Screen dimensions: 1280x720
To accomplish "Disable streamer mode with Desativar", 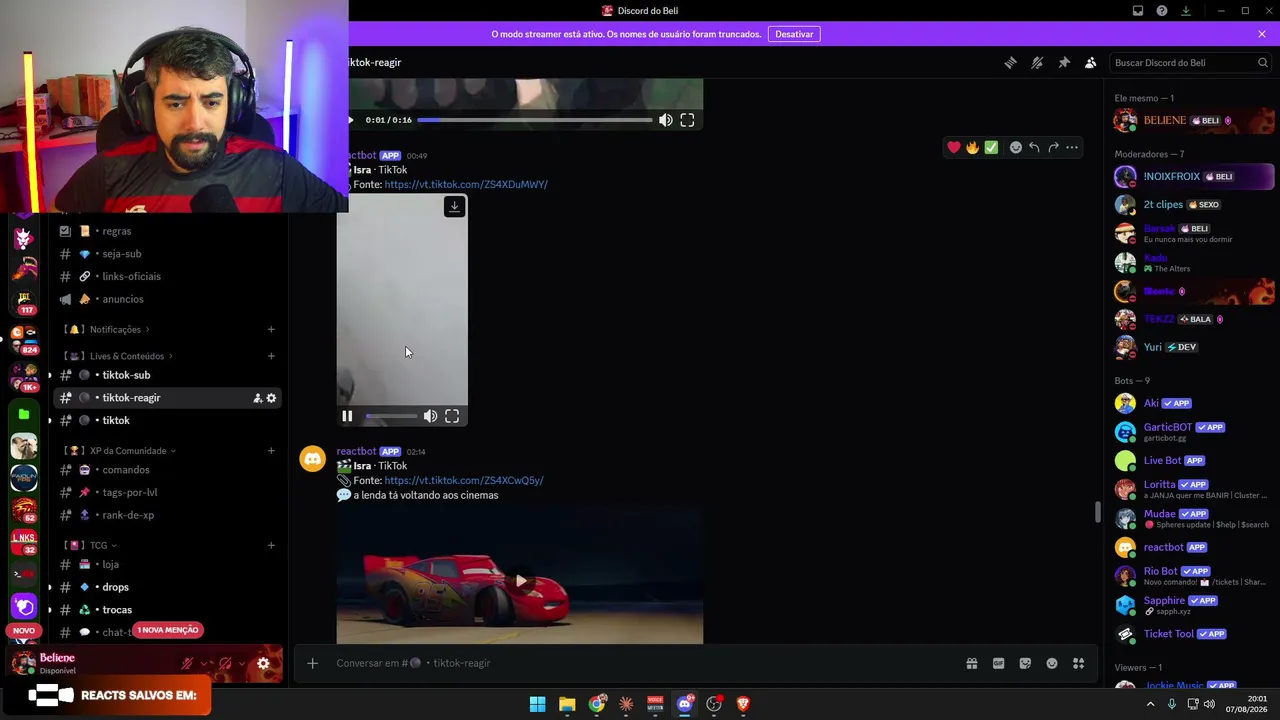I will (794, 34).
